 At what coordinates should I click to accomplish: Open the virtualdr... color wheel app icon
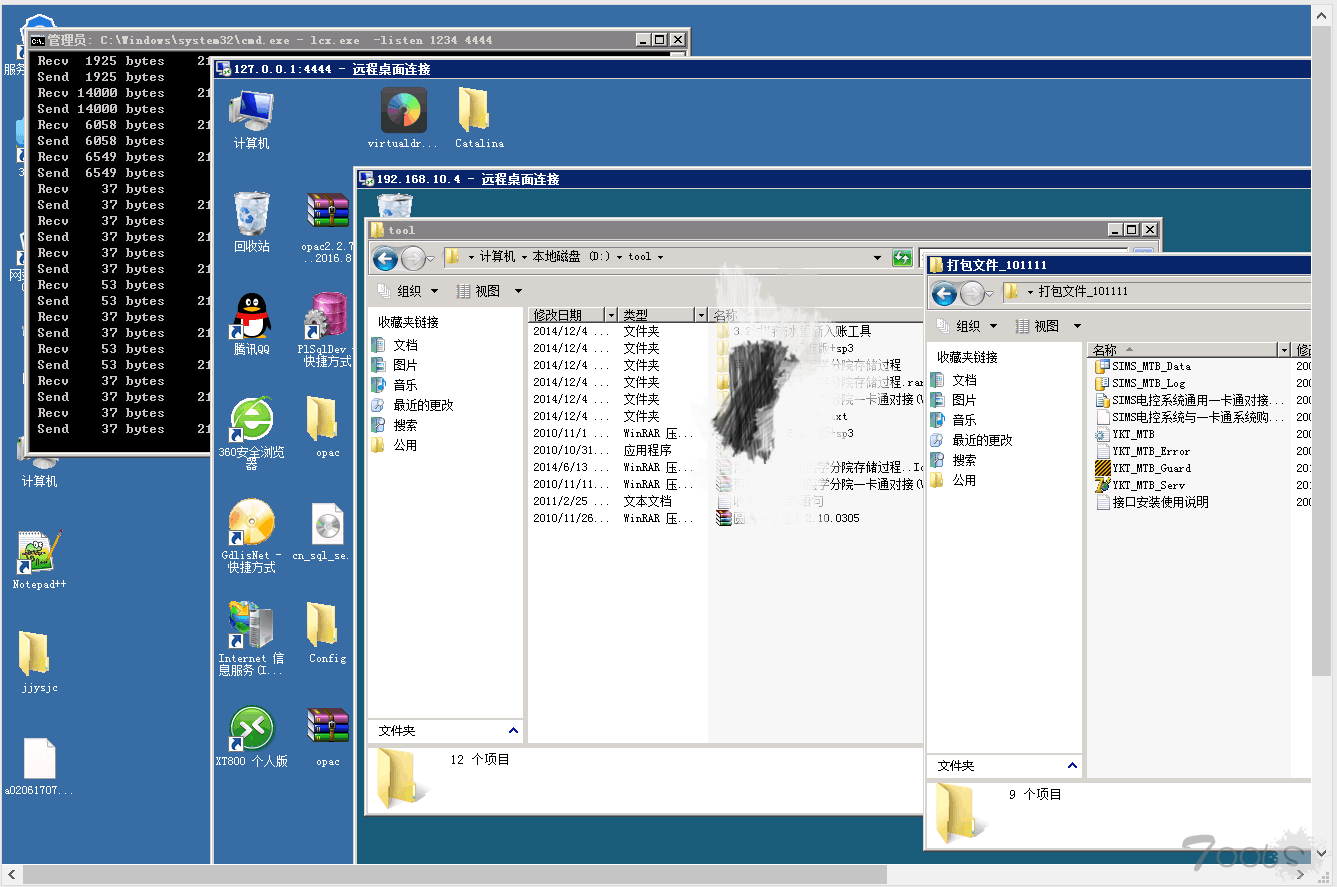tap(403, 119)
